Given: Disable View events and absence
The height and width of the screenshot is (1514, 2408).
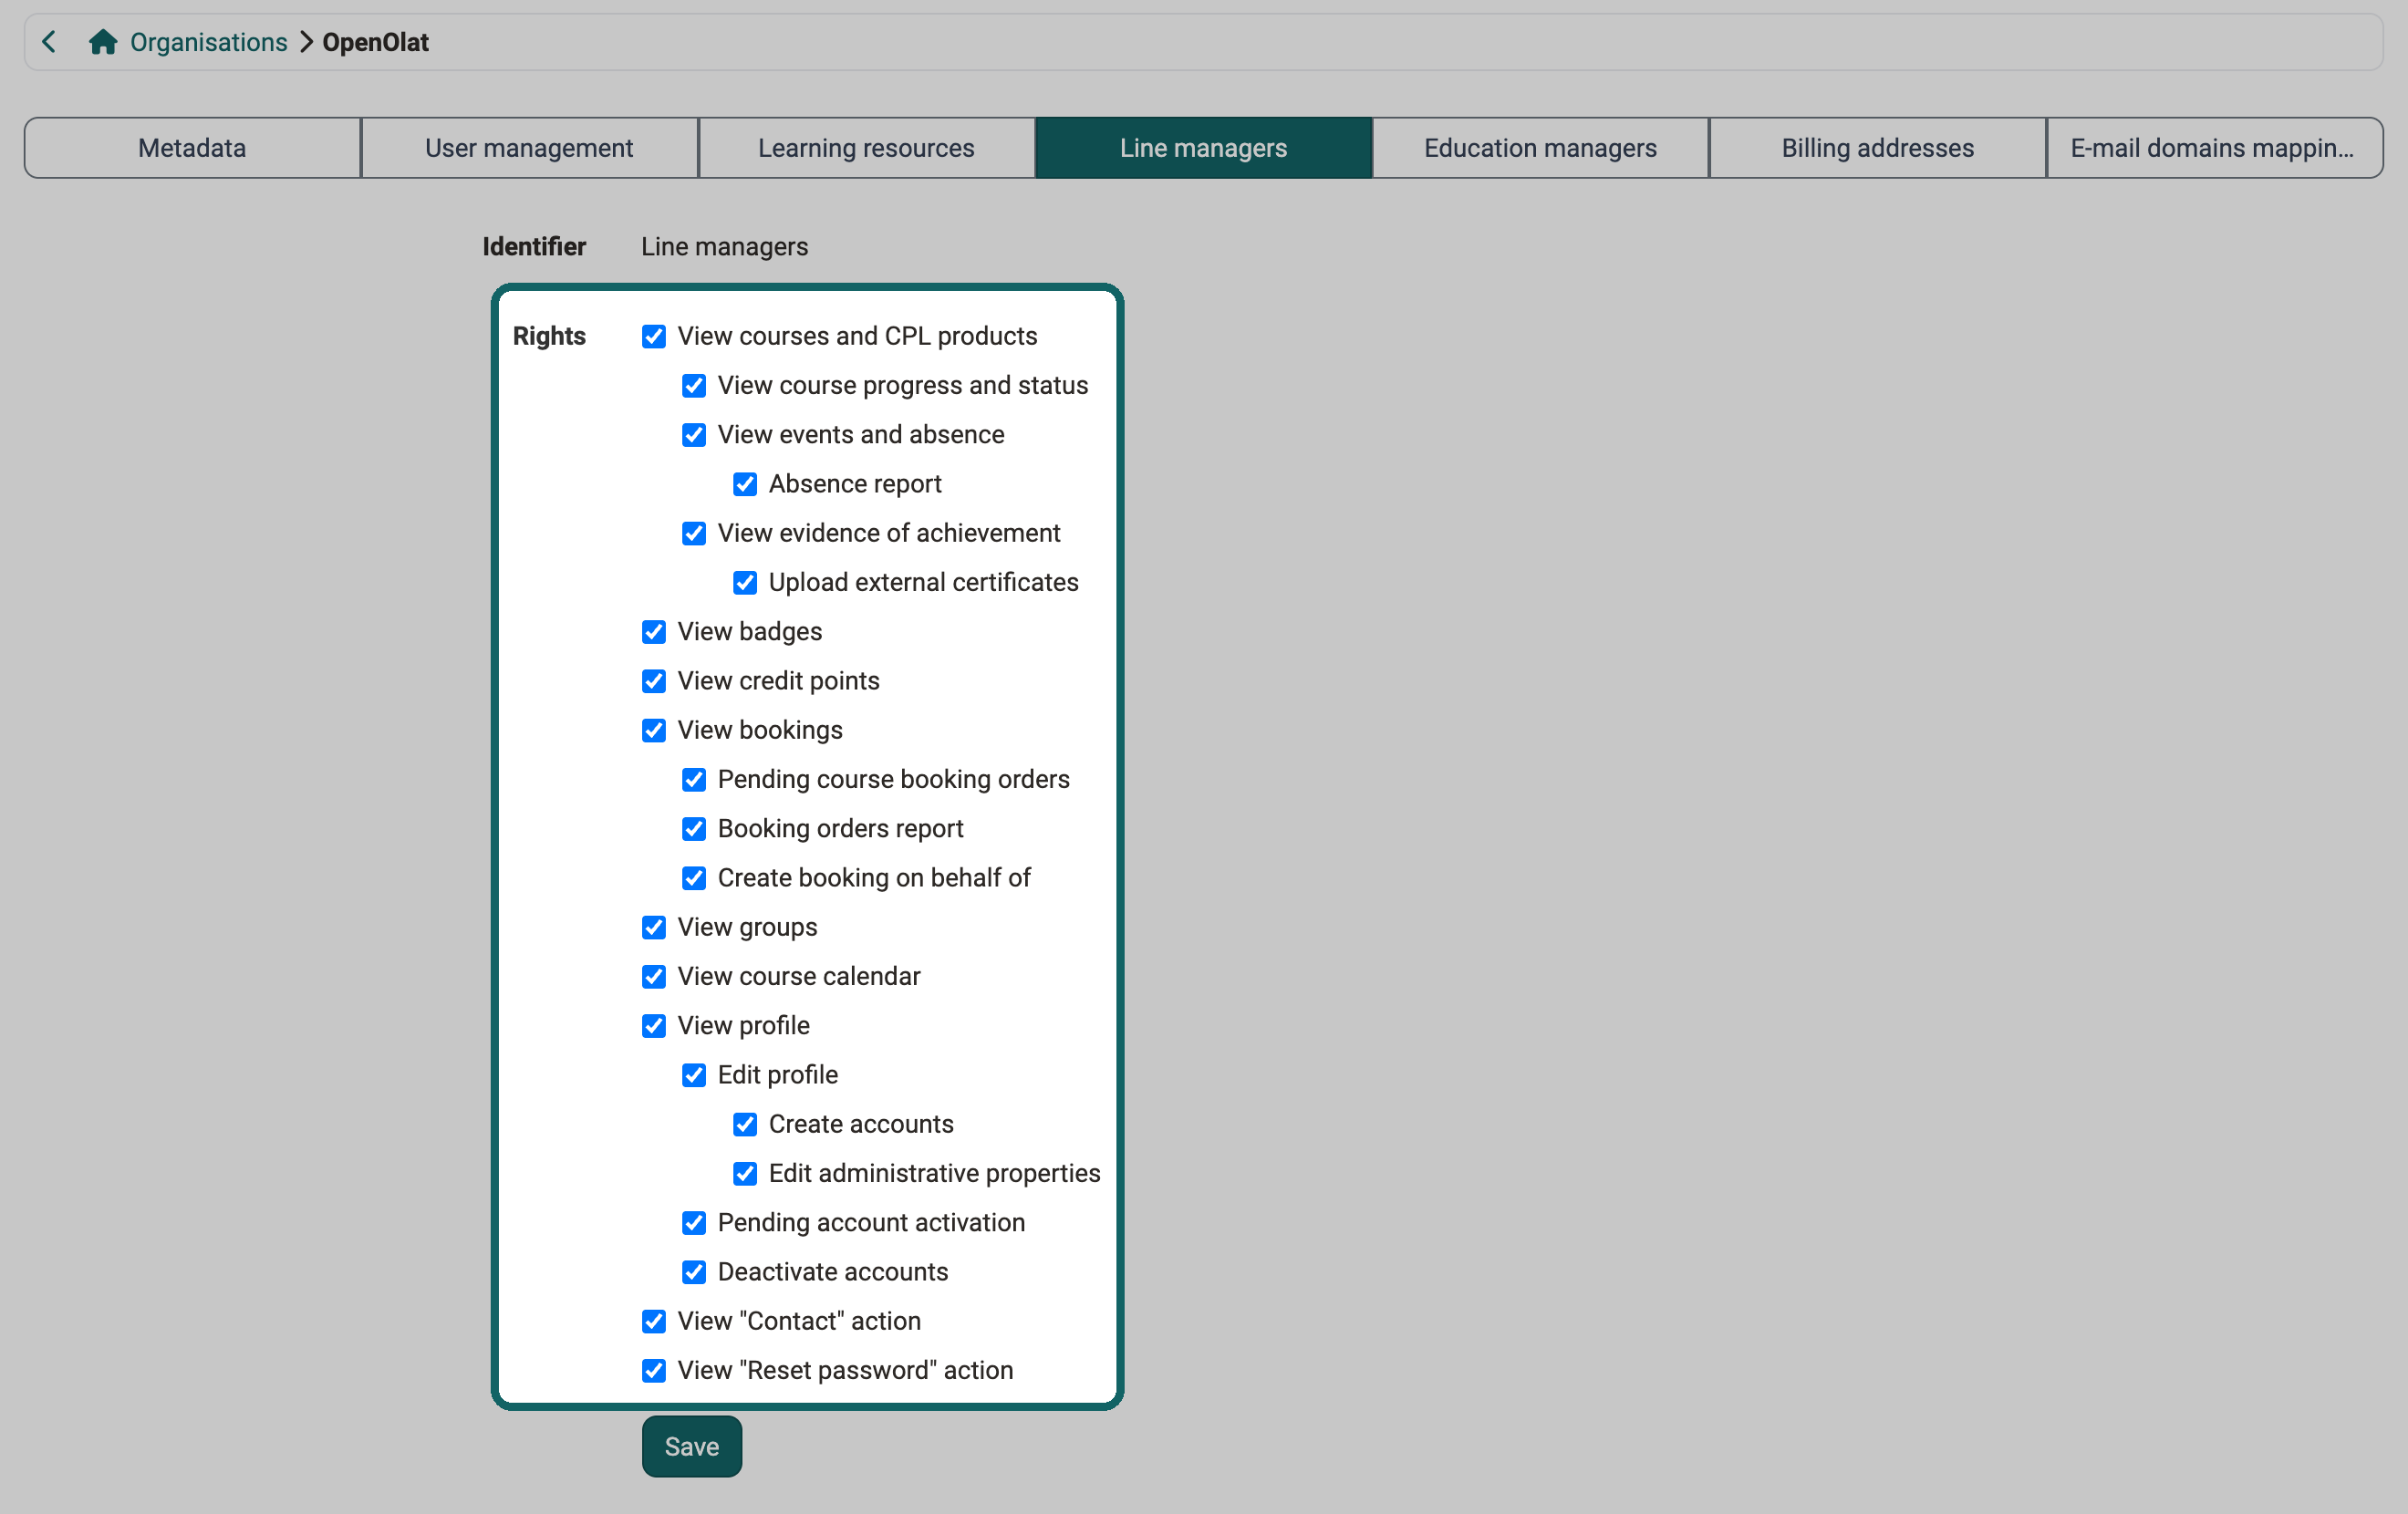Looking at the screenshot, I should click(x=694, y=435).
